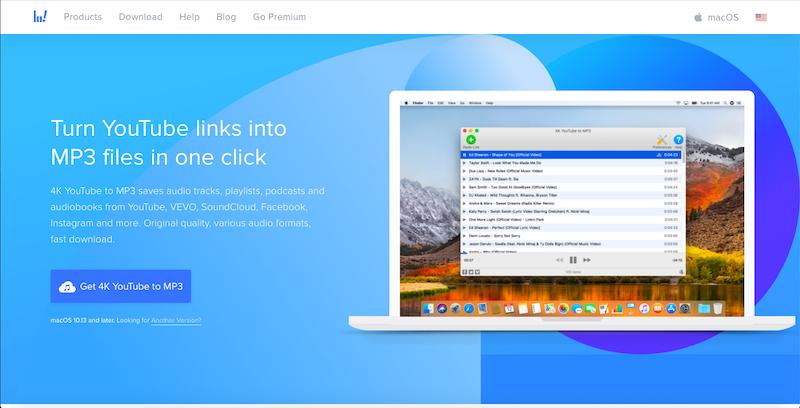800x408 pixels.
Task: Go to the Help page
Action: [189, 17]
